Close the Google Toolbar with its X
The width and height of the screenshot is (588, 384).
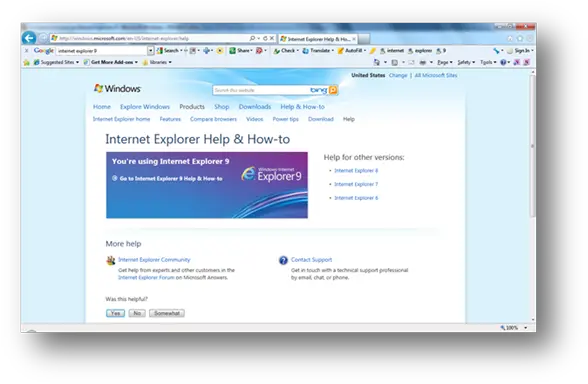pos(26,51)
